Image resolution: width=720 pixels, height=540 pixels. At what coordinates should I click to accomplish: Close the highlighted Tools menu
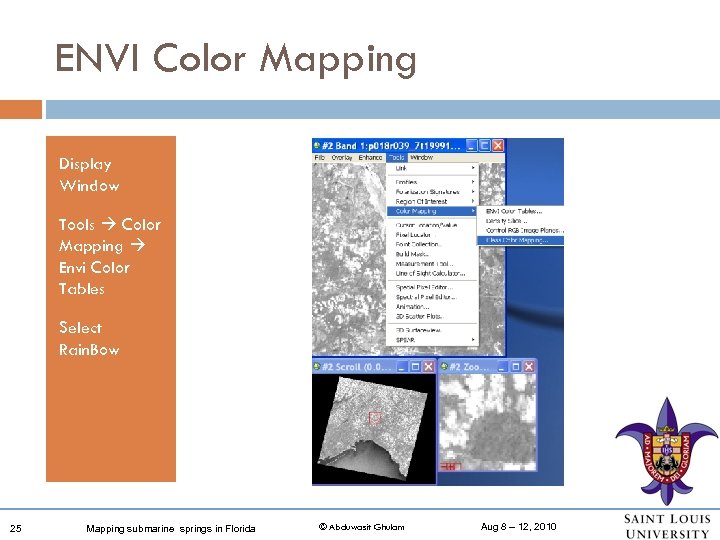coord(396,158)
